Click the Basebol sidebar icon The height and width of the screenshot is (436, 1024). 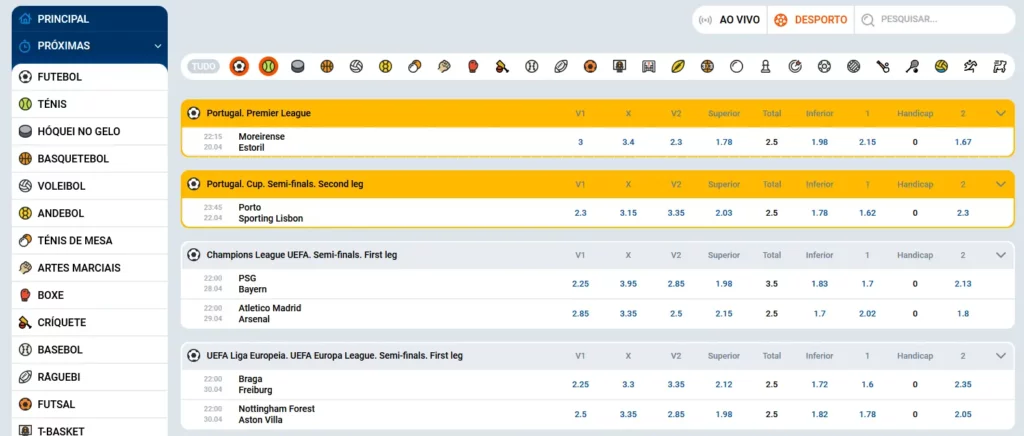click(x=25, y=350)
